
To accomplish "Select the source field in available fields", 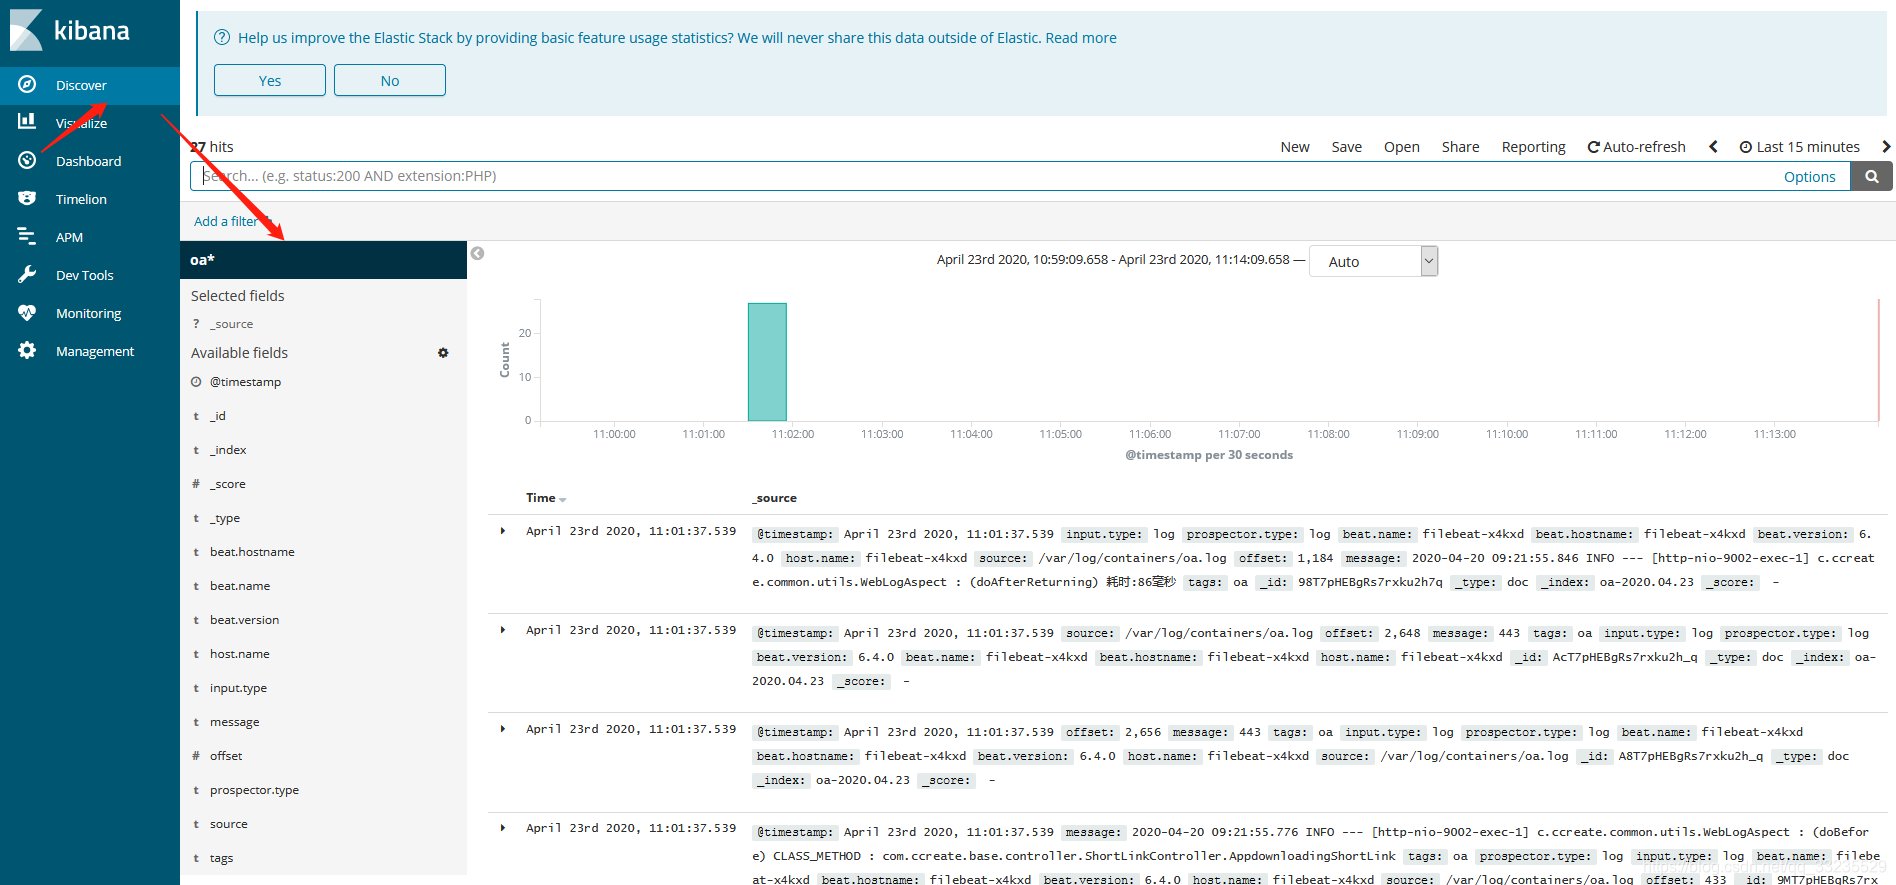I will (x=228, y=824).
